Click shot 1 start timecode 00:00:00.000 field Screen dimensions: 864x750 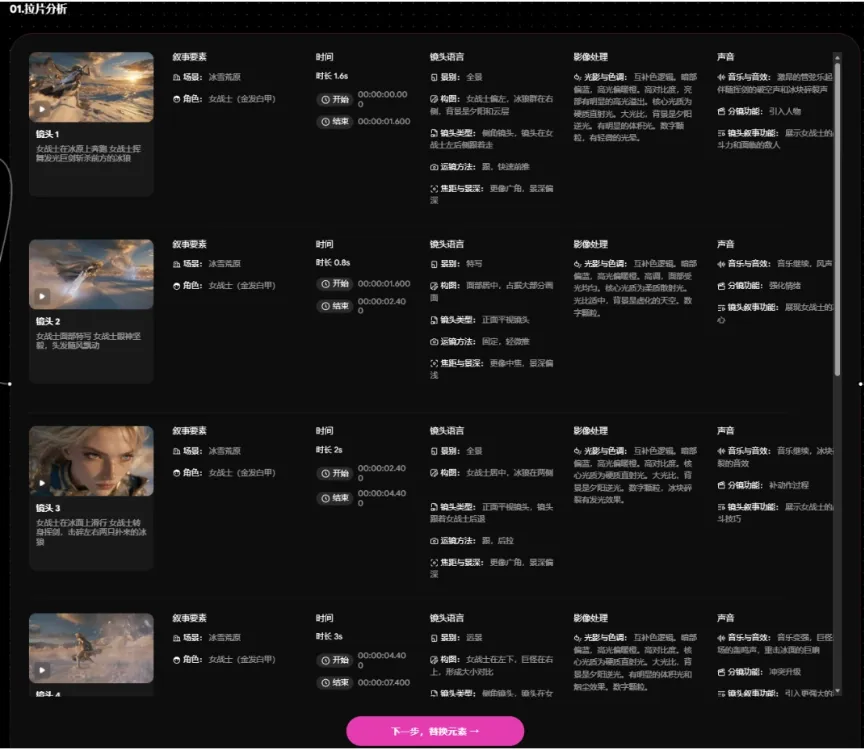[x=382, y=99]
